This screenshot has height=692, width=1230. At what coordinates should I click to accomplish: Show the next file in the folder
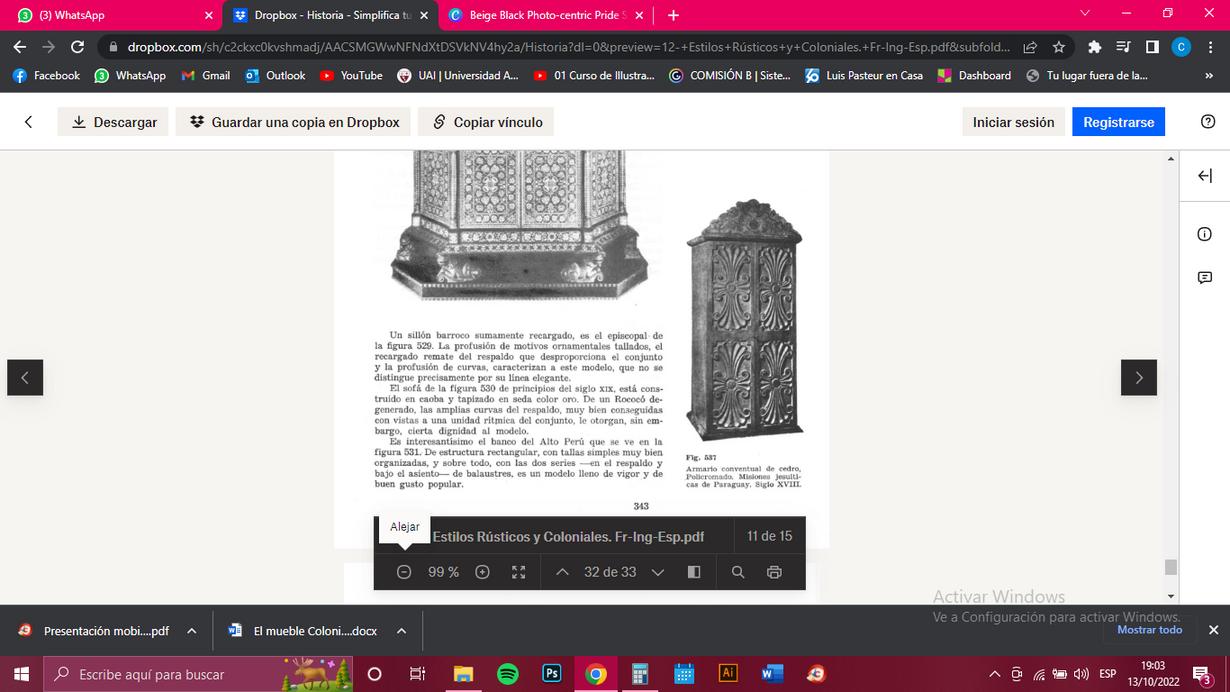click(x=1139, y=377)
